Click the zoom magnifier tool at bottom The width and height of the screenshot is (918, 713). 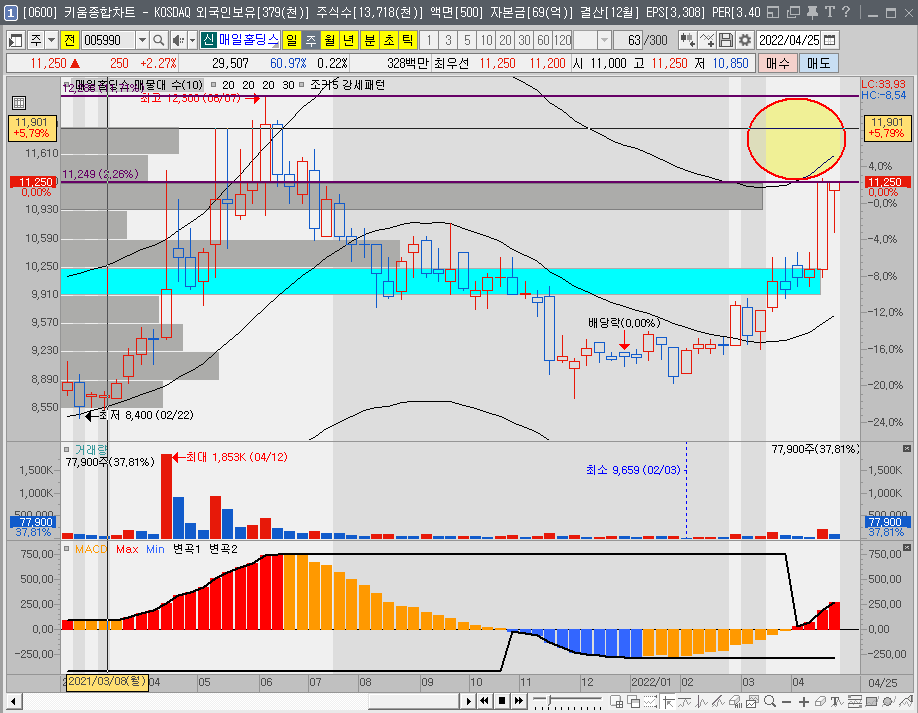tap(770, 701)
